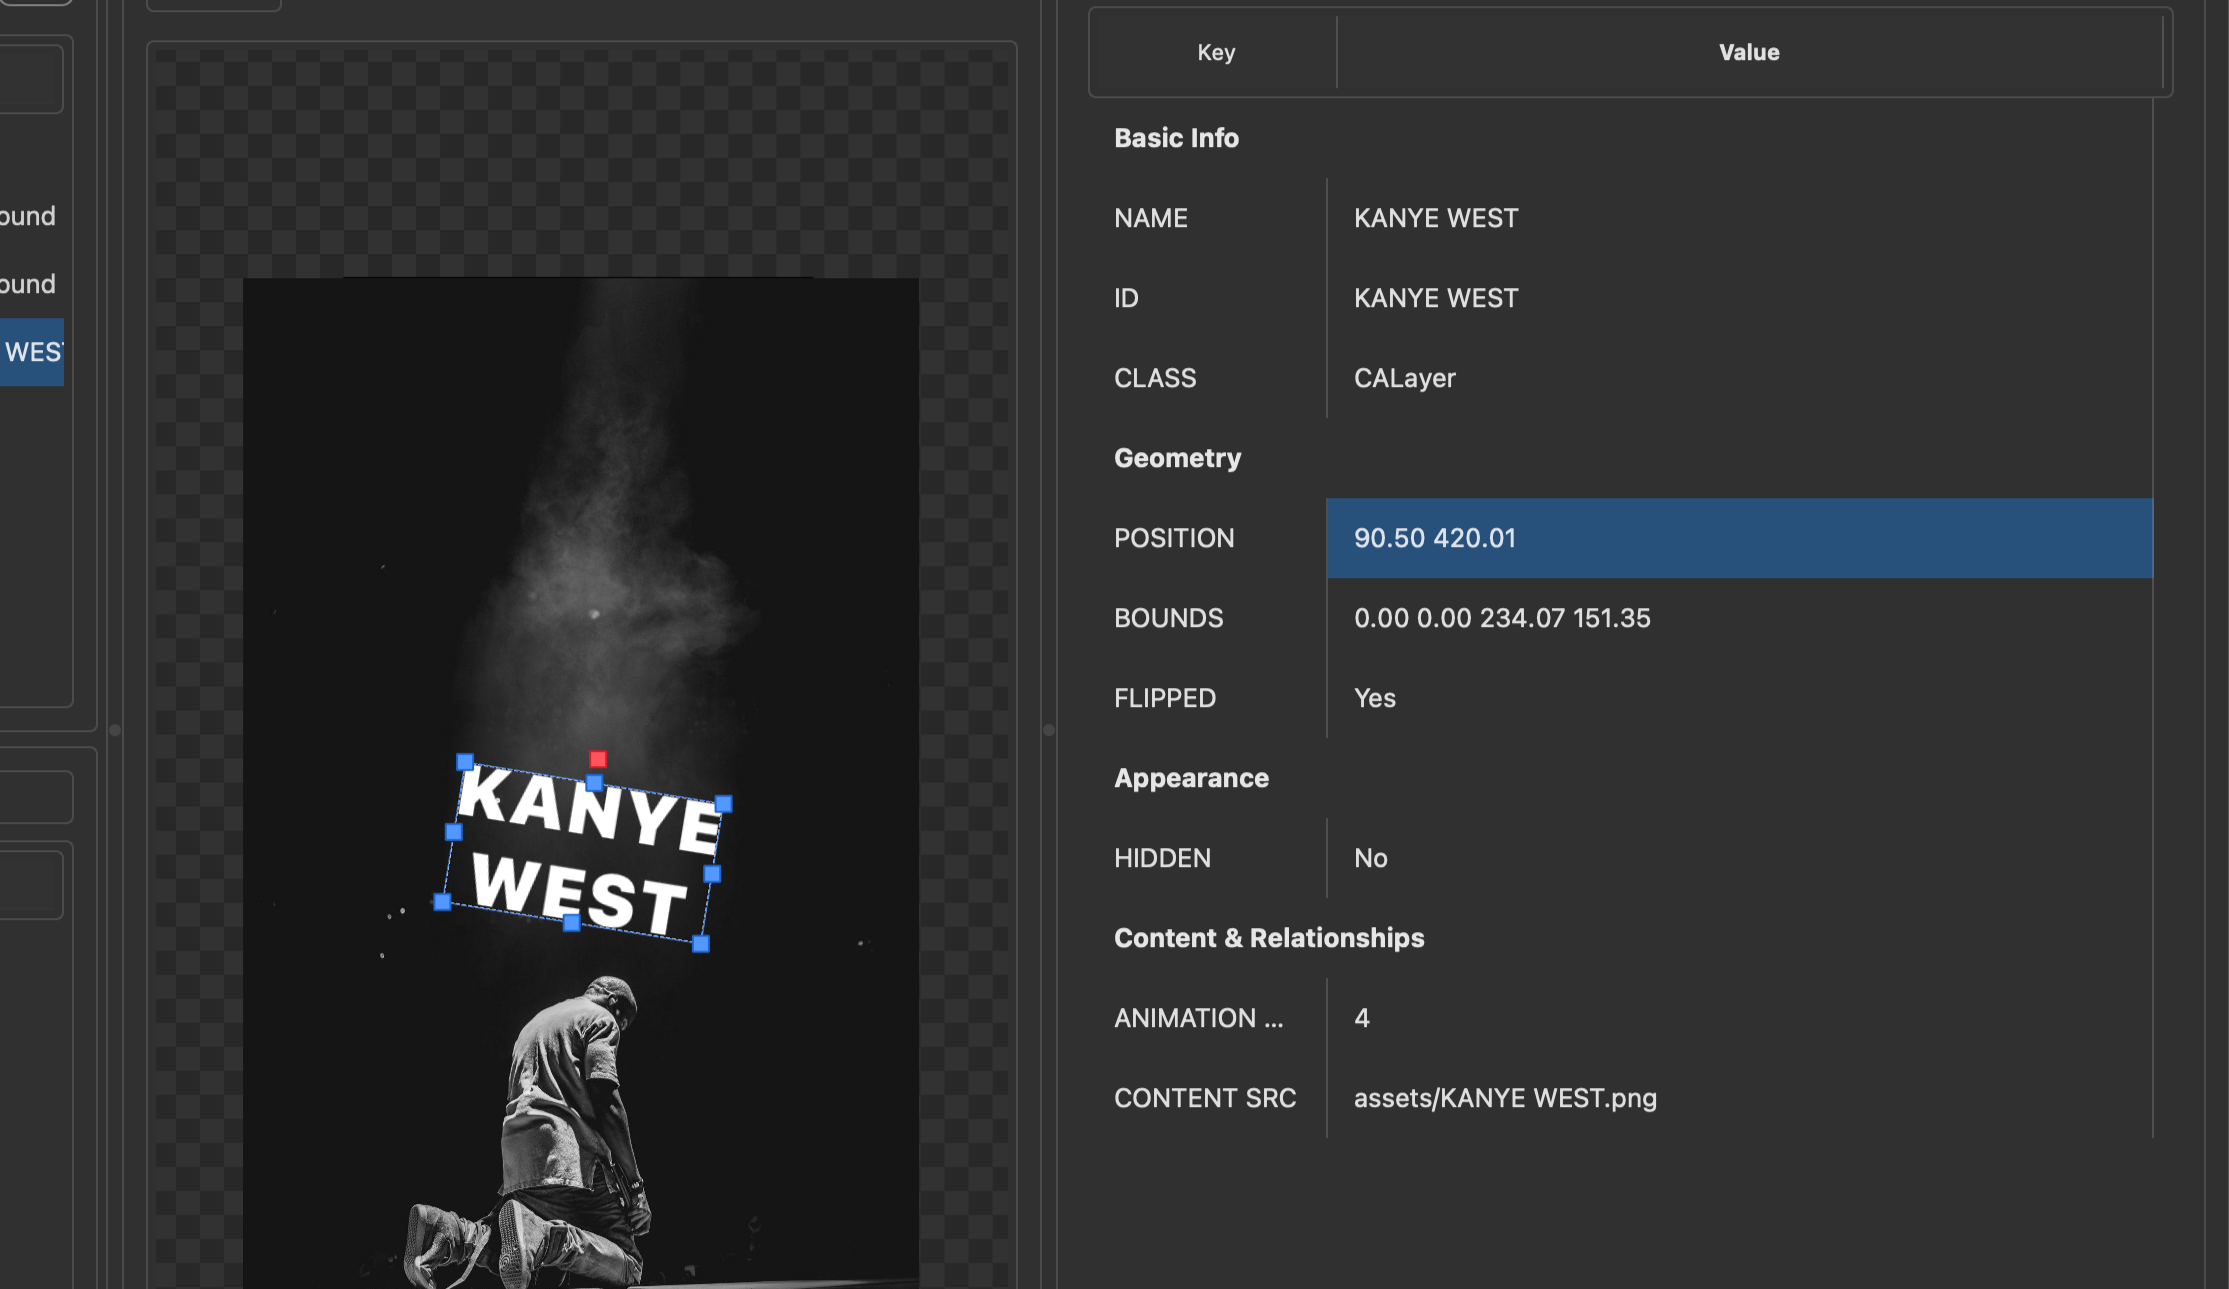Click the top-left blue resize handle of the KANYE WEST layer
This screenshot has width=2229, height=1289.
(465, 762)
